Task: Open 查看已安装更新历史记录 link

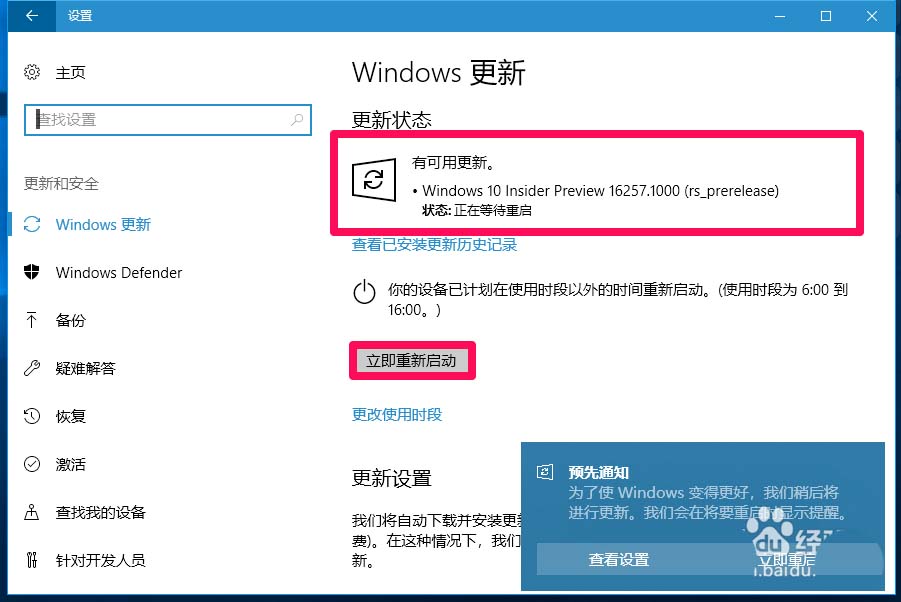Action: (x=434, y=245)
